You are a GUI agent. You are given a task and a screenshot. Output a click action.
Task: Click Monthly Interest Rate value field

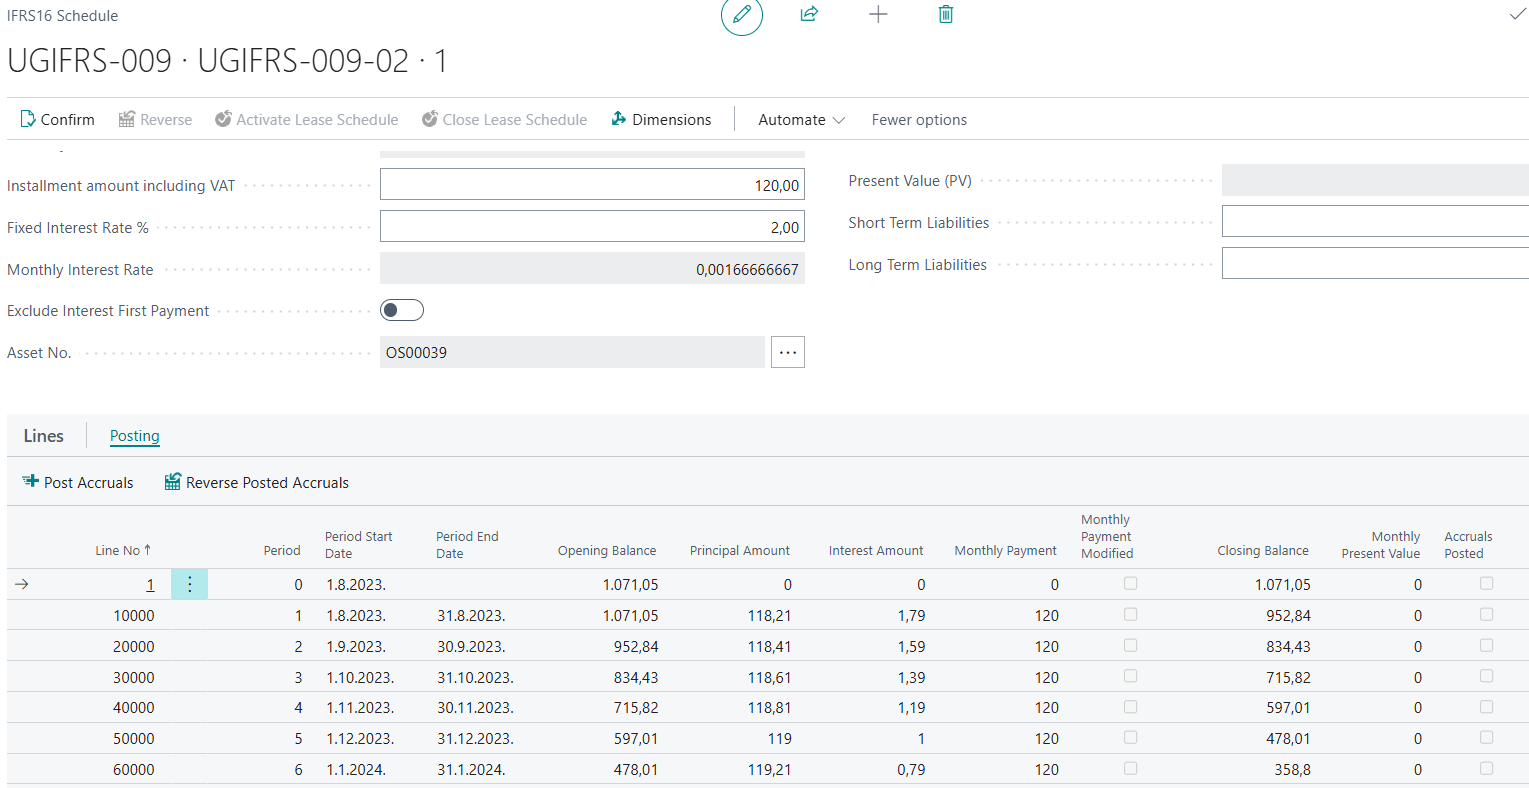pos(592,269)
